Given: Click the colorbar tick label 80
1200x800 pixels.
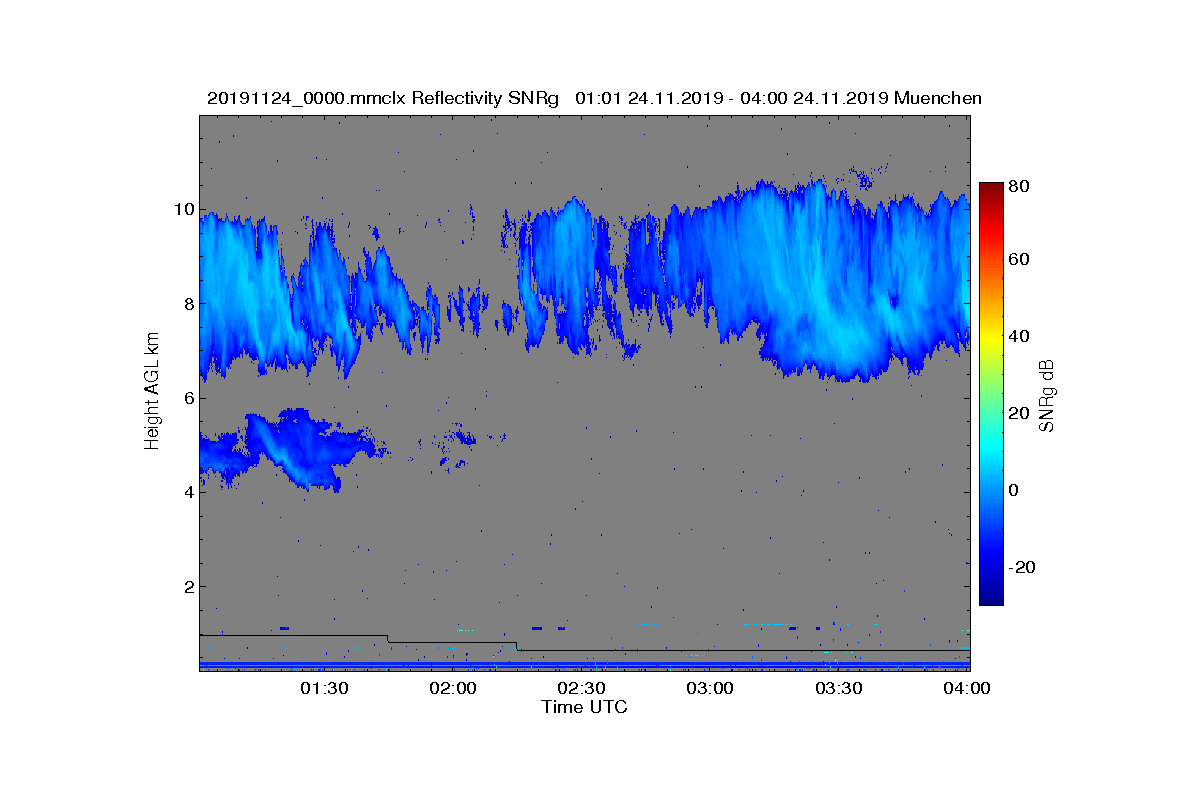Looking at the screenshot, I should pyautogui.click(x=1021, y=186).
